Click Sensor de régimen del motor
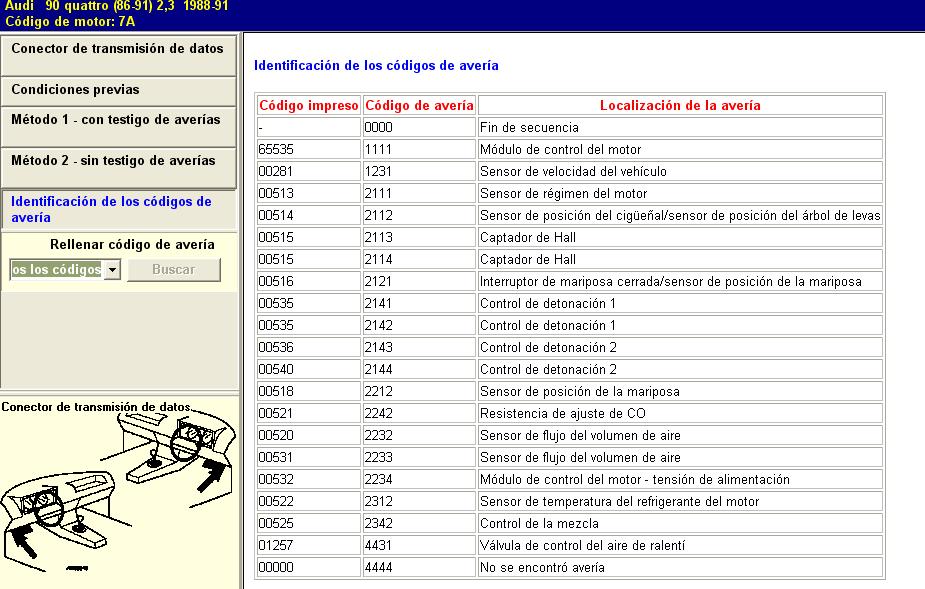 tap(563, 194)
